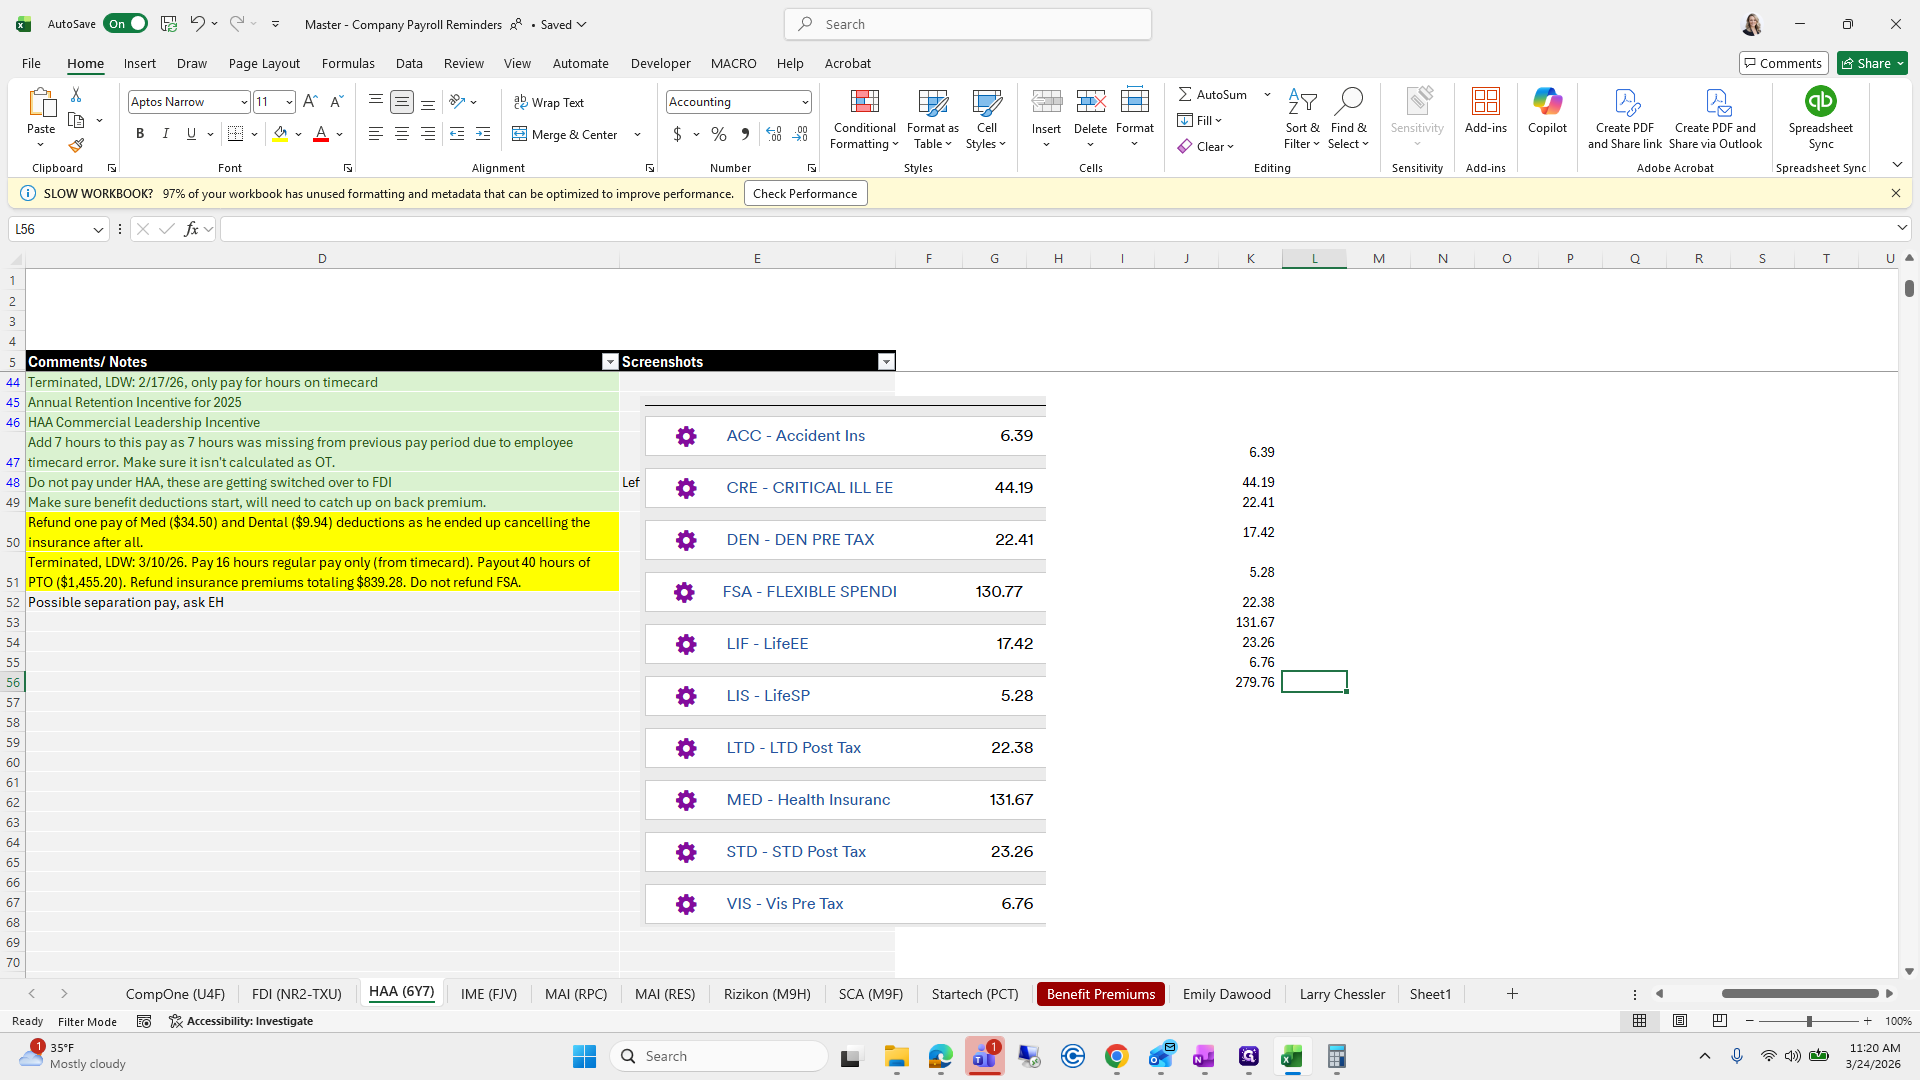Click the Check Performance button
The image size is (1920, 1080).
805,194
